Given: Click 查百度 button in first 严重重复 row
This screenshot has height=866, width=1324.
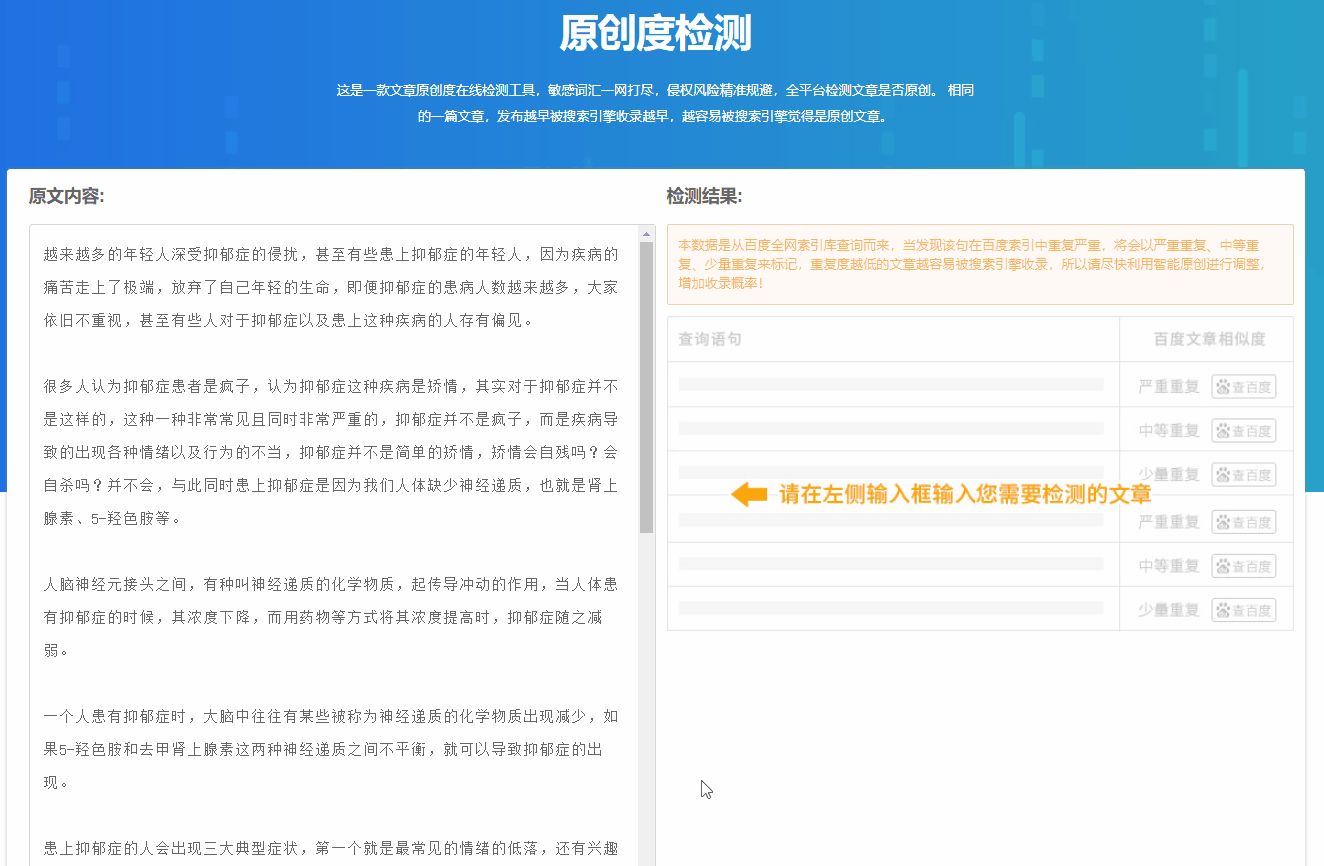Looking at the screenshot, I should pyautogui.click(x=1244, y=386).
